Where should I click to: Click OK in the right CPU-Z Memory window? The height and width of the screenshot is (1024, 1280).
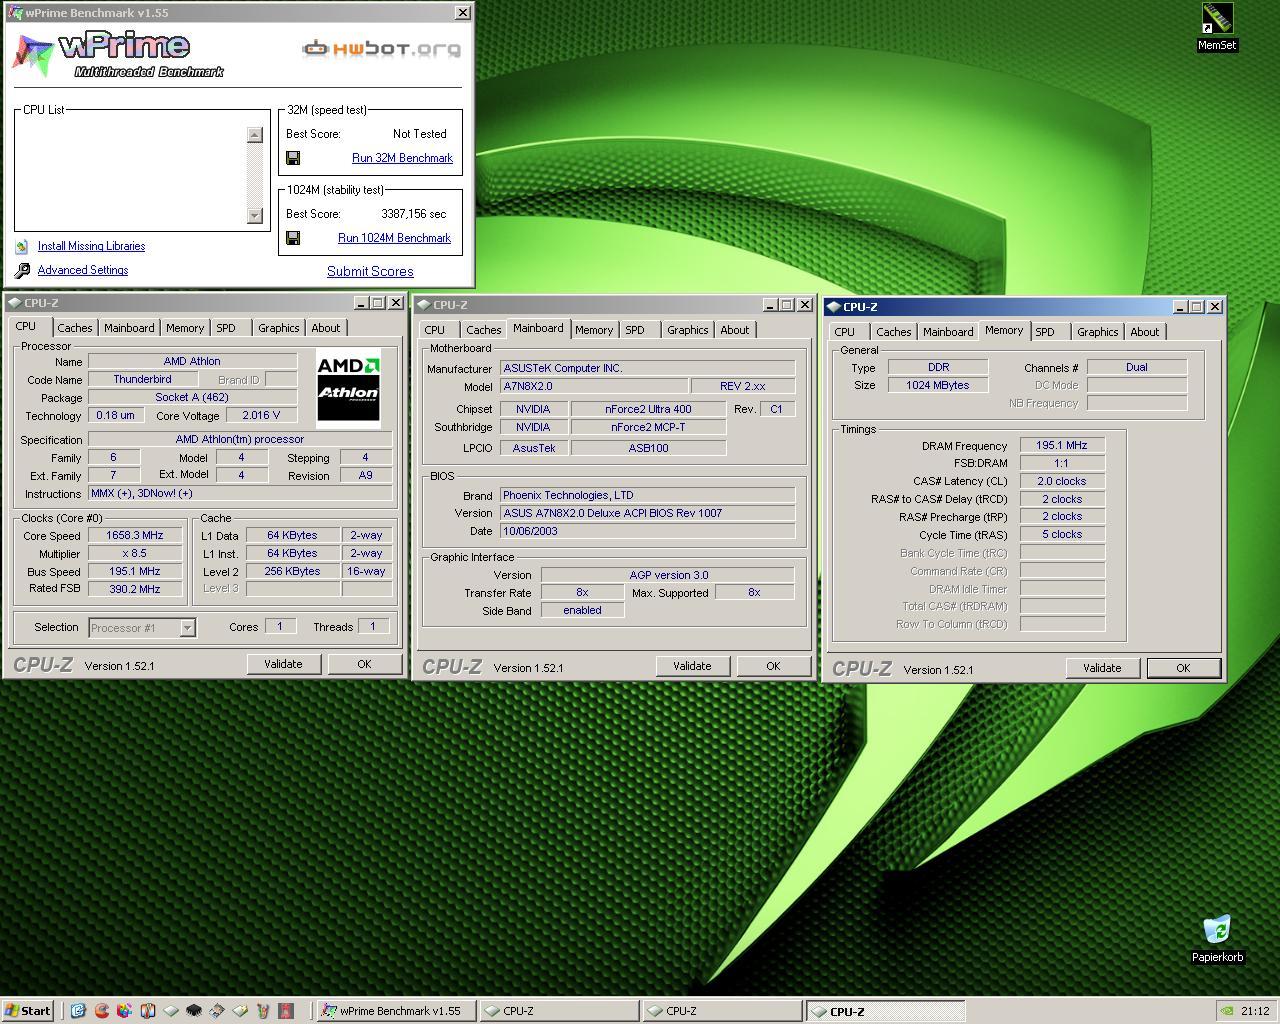(1183, 668)
